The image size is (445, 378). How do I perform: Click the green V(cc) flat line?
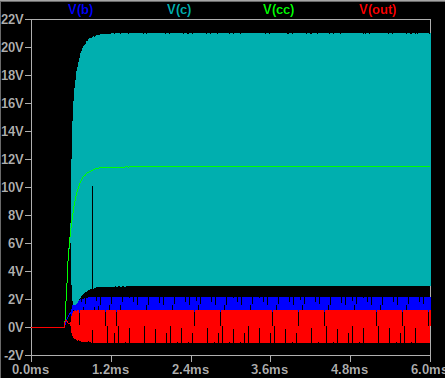[267, 166]
